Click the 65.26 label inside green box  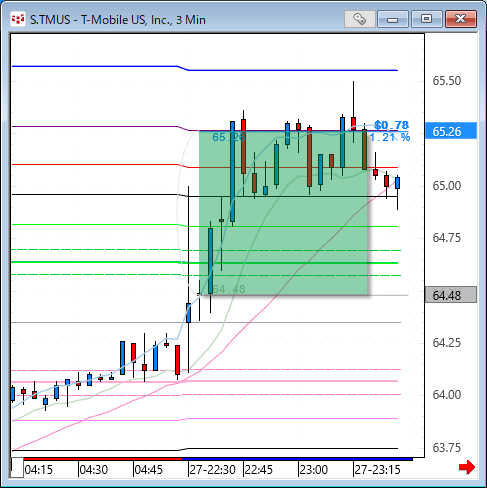click(x=229, y=137)
